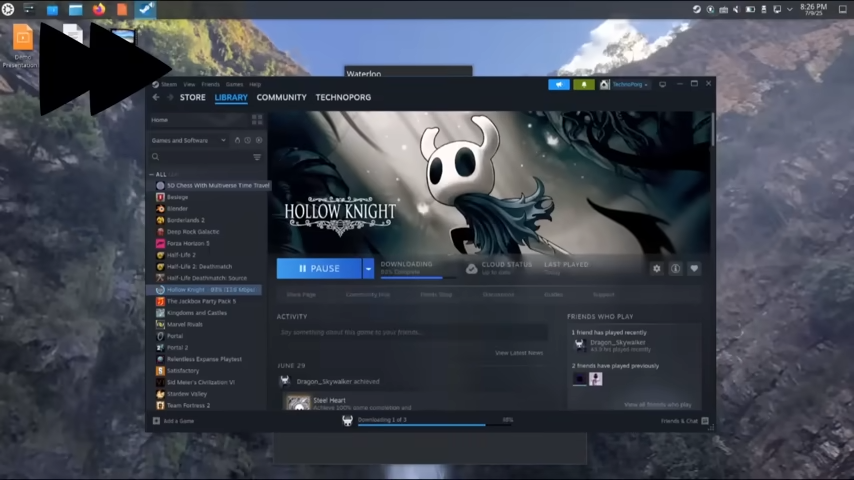
Task: Click the Add a Game plus icon
Action: click(156, 421)
